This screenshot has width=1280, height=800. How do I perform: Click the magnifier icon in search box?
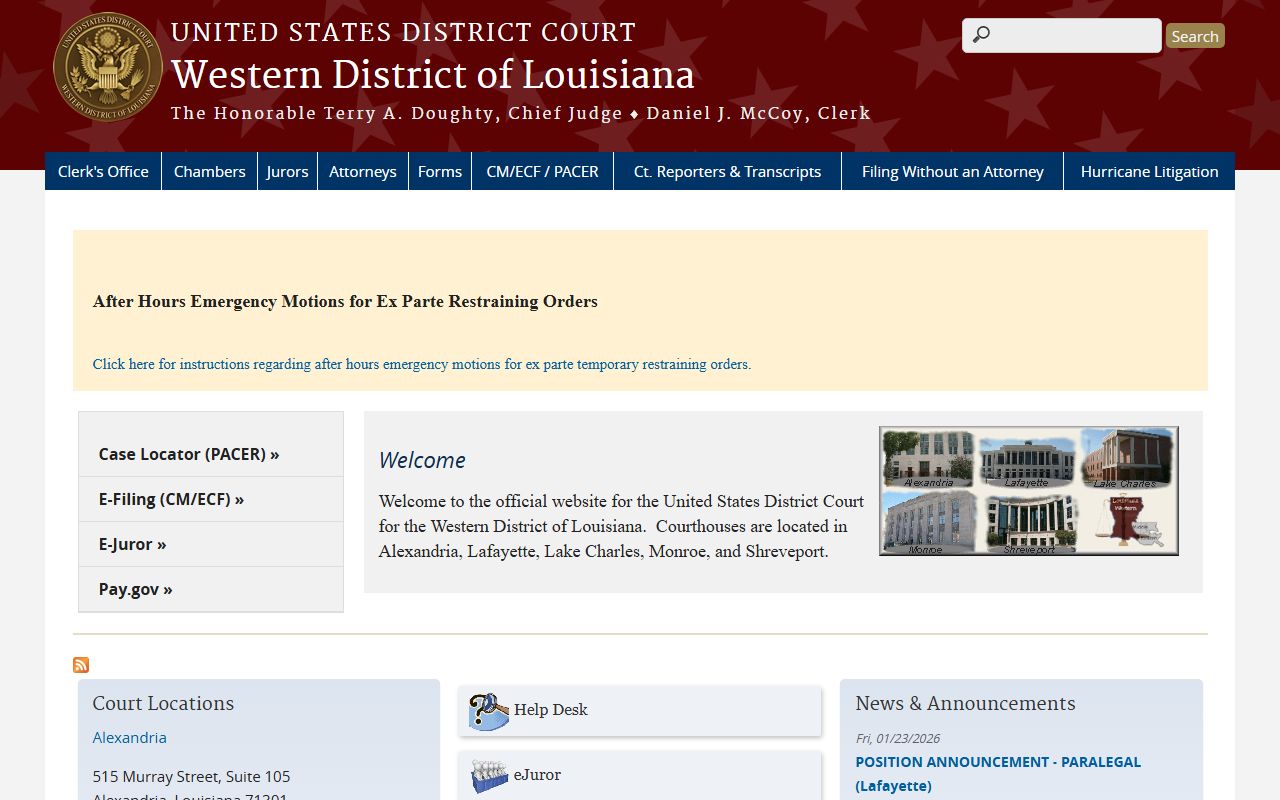(981, 35)
